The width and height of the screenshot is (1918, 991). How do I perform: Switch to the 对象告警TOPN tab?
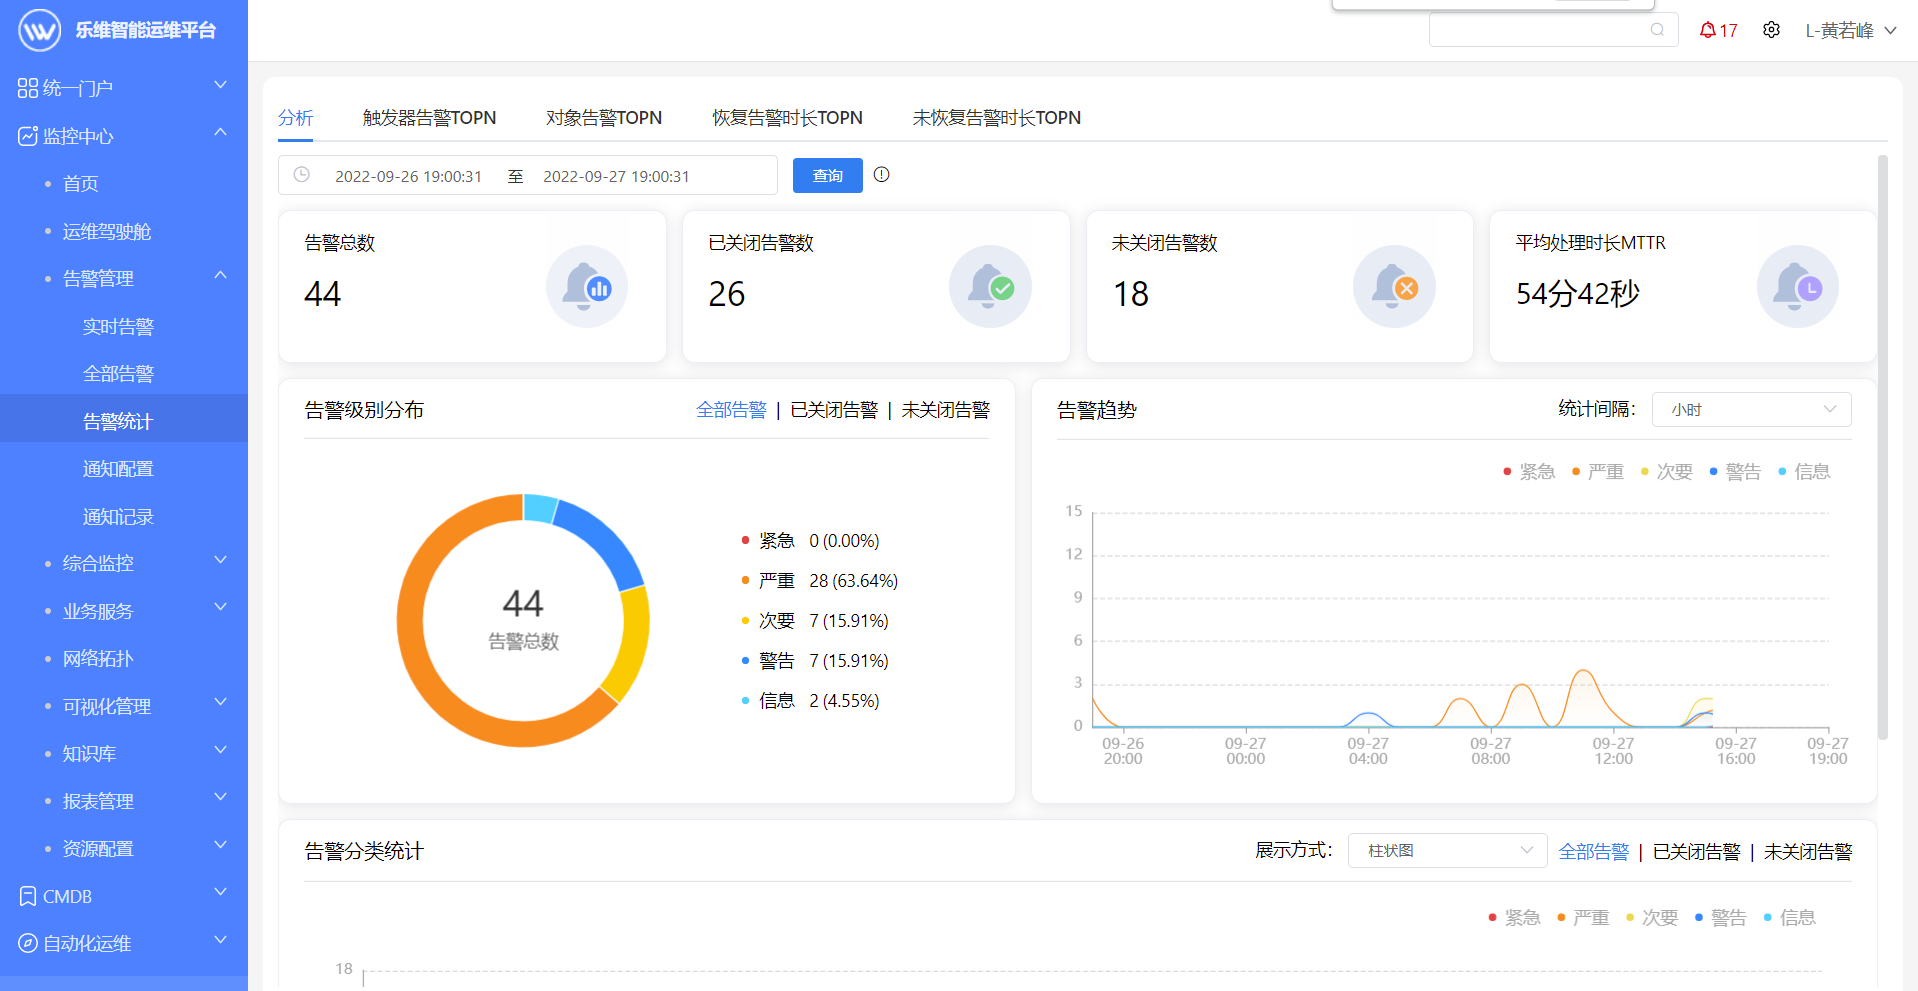(604, 118)
